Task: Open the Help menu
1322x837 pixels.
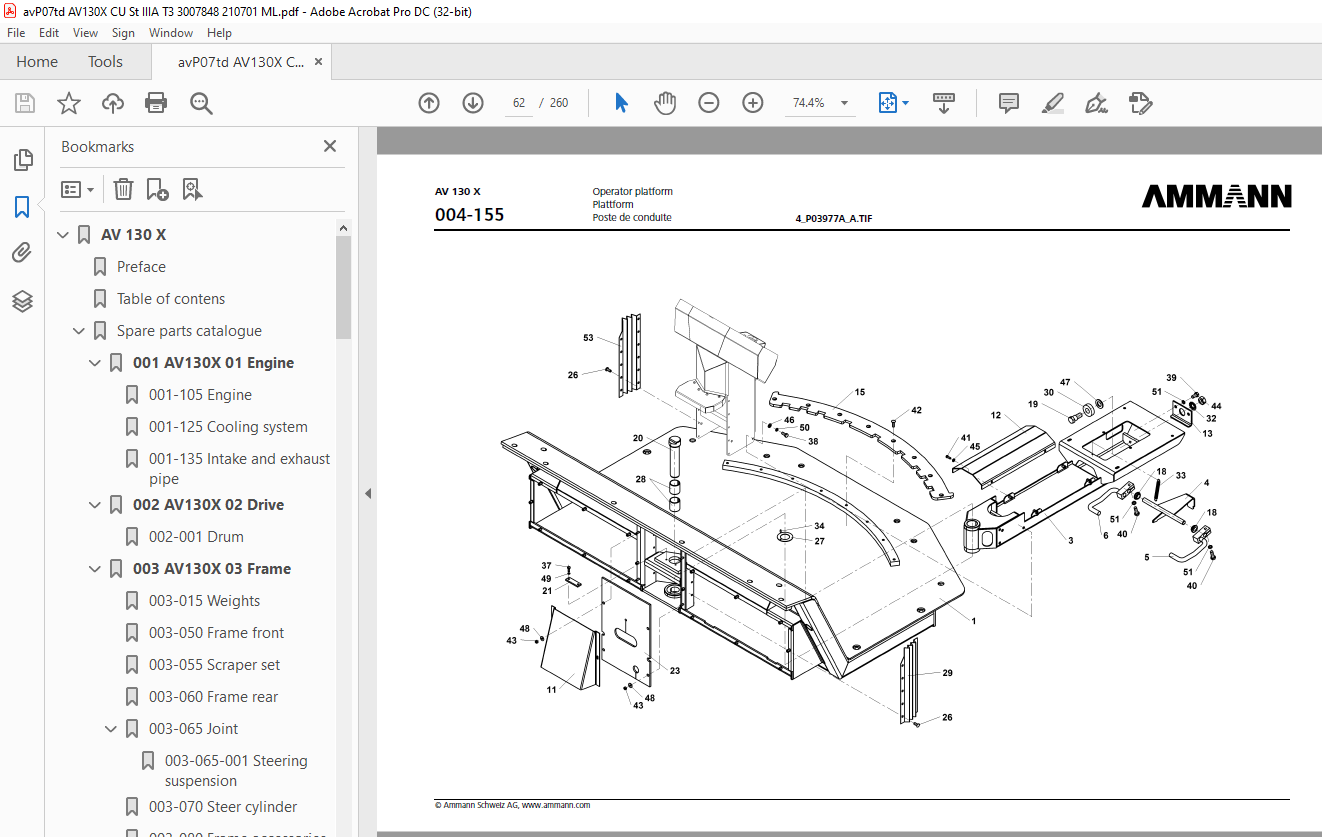Action: click(x=219, y=33)
